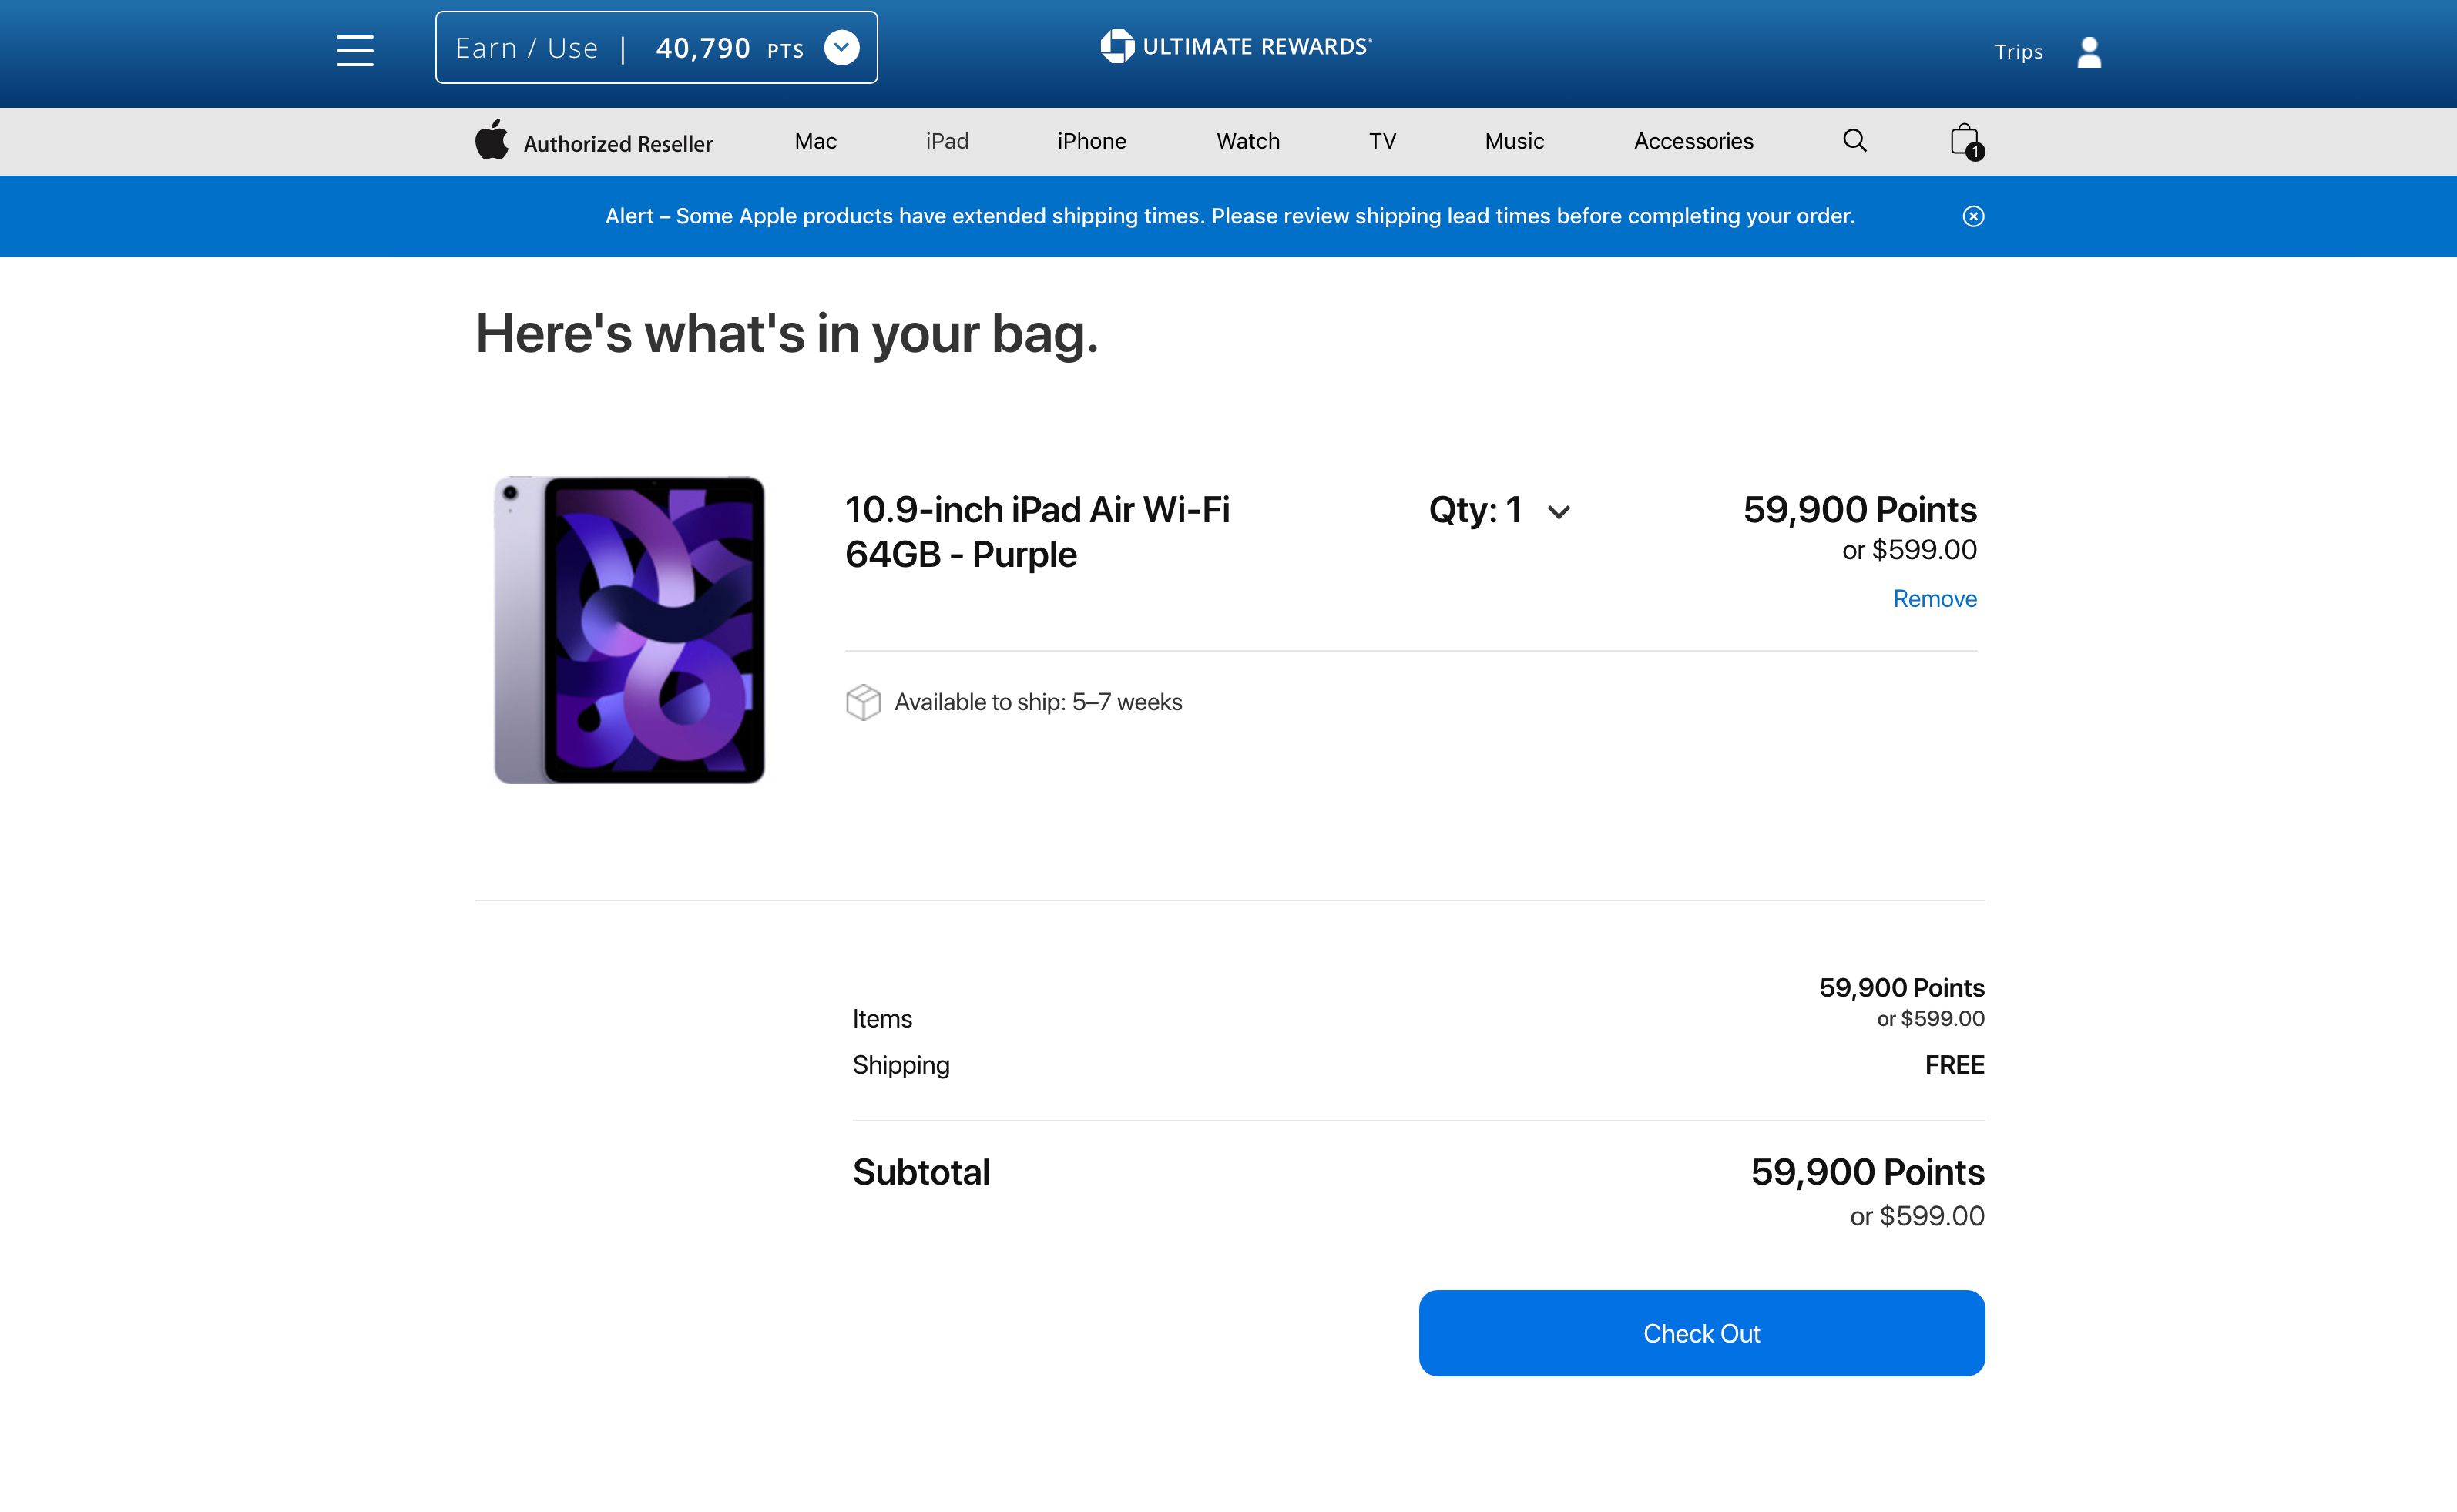This screenshot has height=1512, width=2457.
Task: Click the Ultimate Rewards logo
Action: click(x=1236, y=46)
